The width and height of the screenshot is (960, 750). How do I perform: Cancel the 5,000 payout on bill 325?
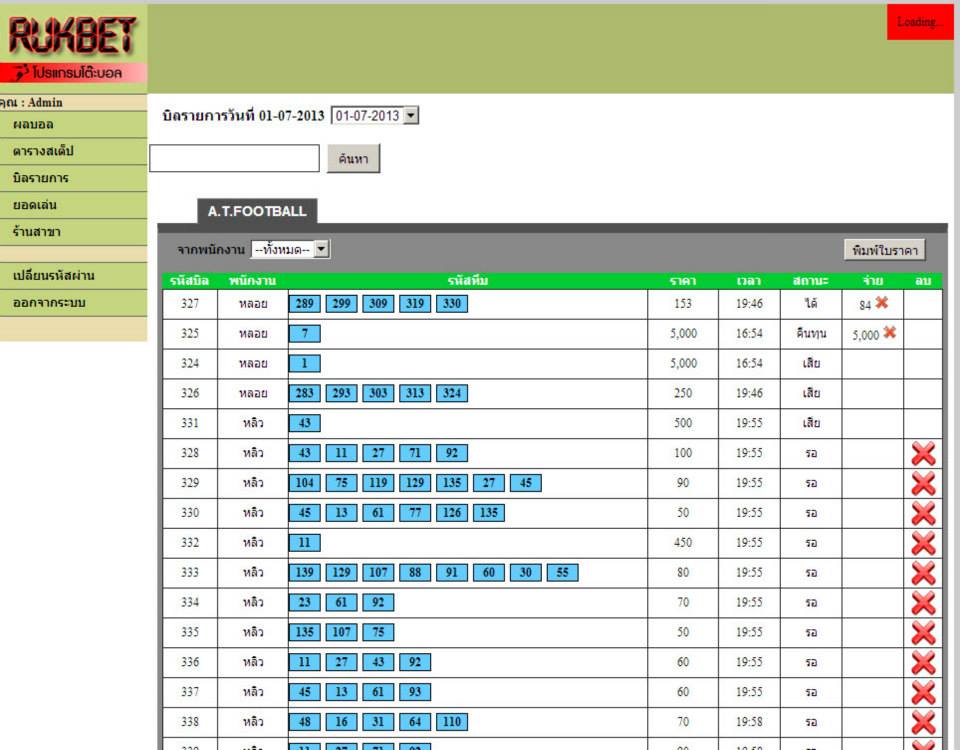click(890, 332)
